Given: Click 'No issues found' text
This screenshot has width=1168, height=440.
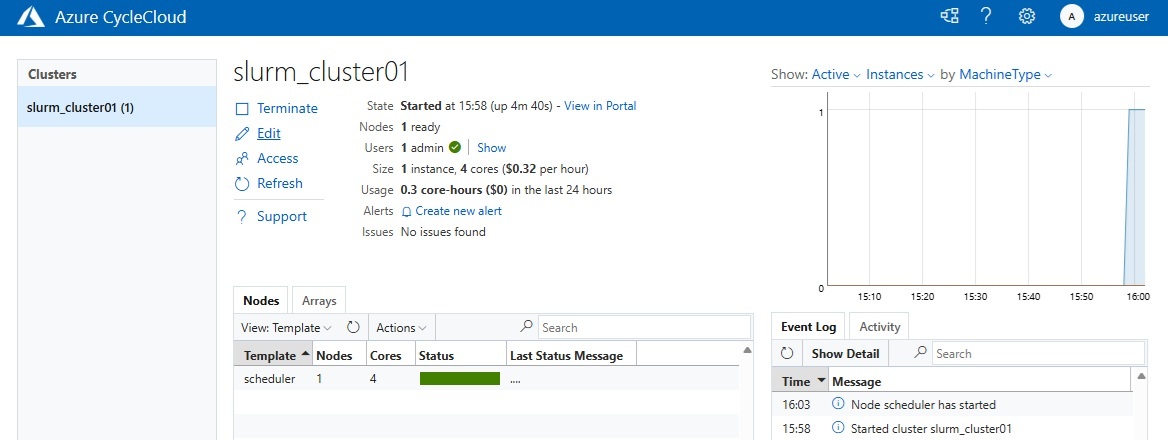Looking at the screenshot, I should pos(443,232).
